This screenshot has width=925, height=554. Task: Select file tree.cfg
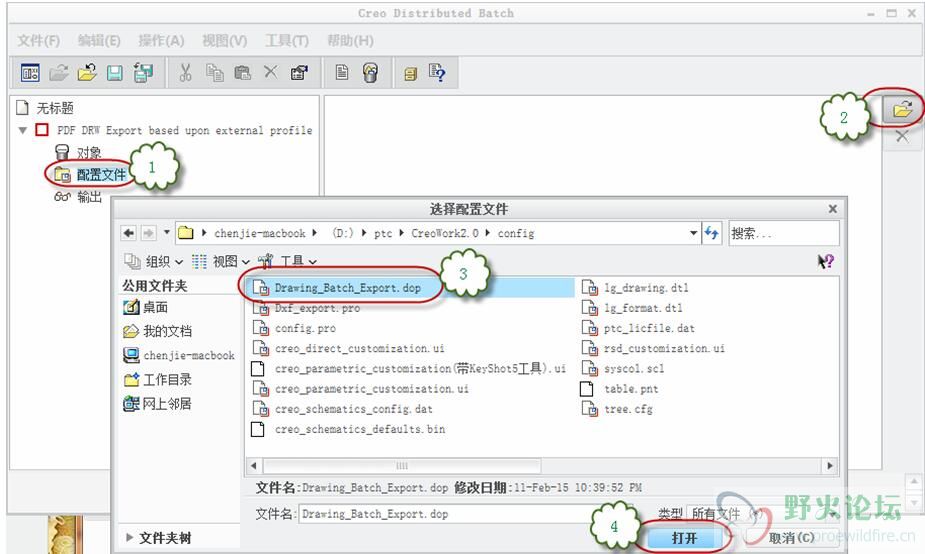pos(628,409)
